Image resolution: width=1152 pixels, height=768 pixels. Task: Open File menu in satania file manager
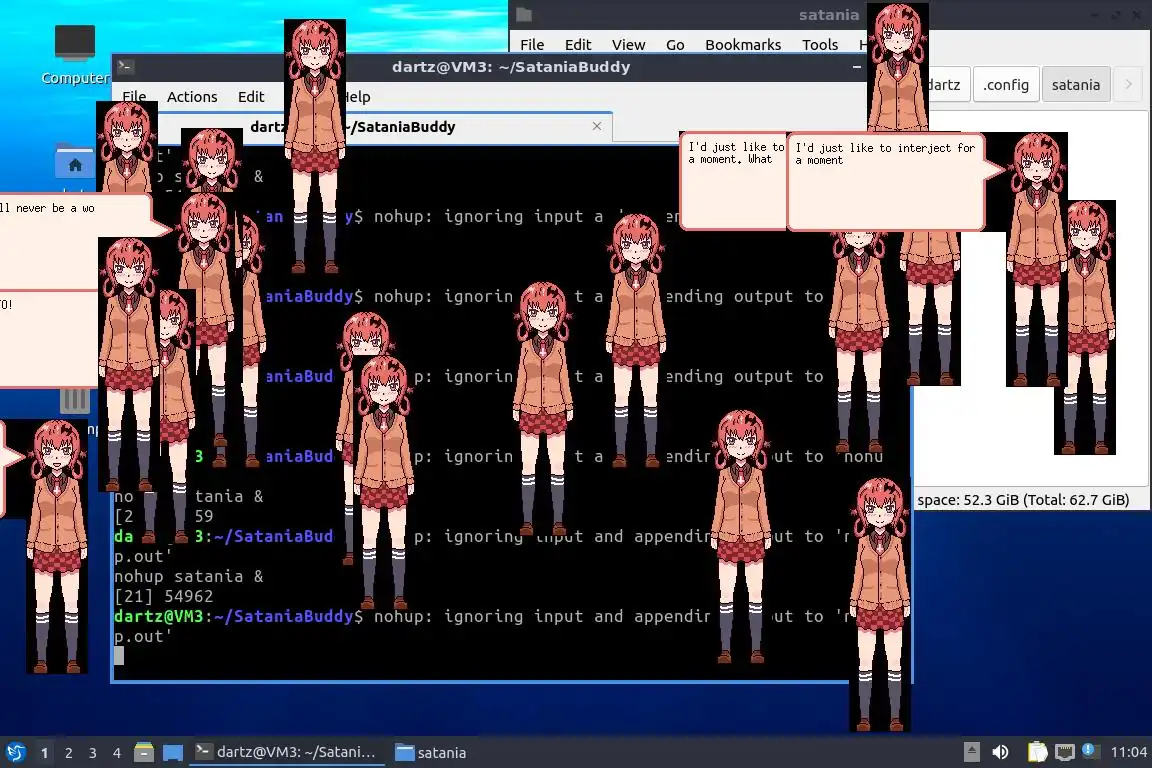(532, 45)
